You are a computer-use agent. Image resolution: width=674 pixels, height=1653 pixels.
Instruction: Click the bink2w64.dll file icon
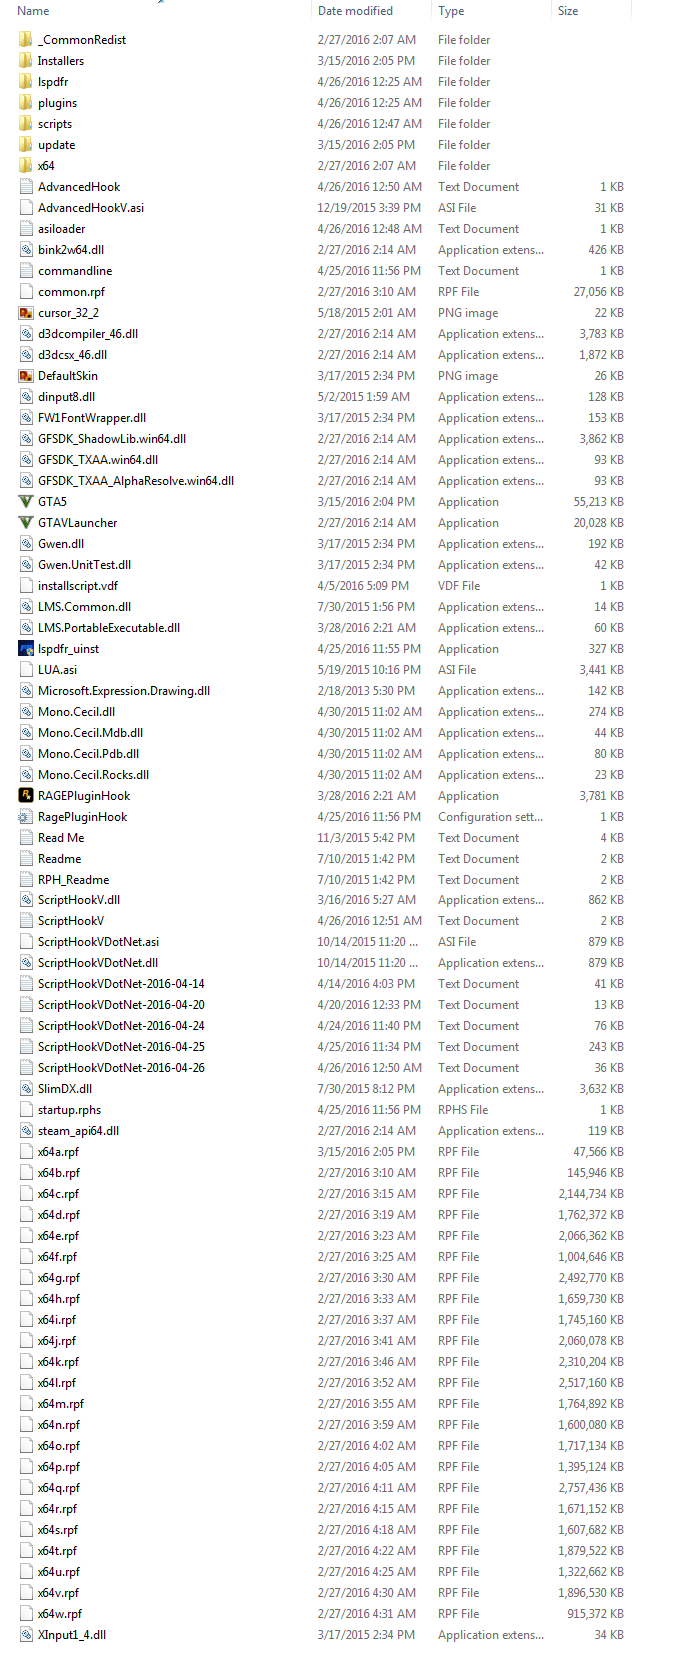26,250
